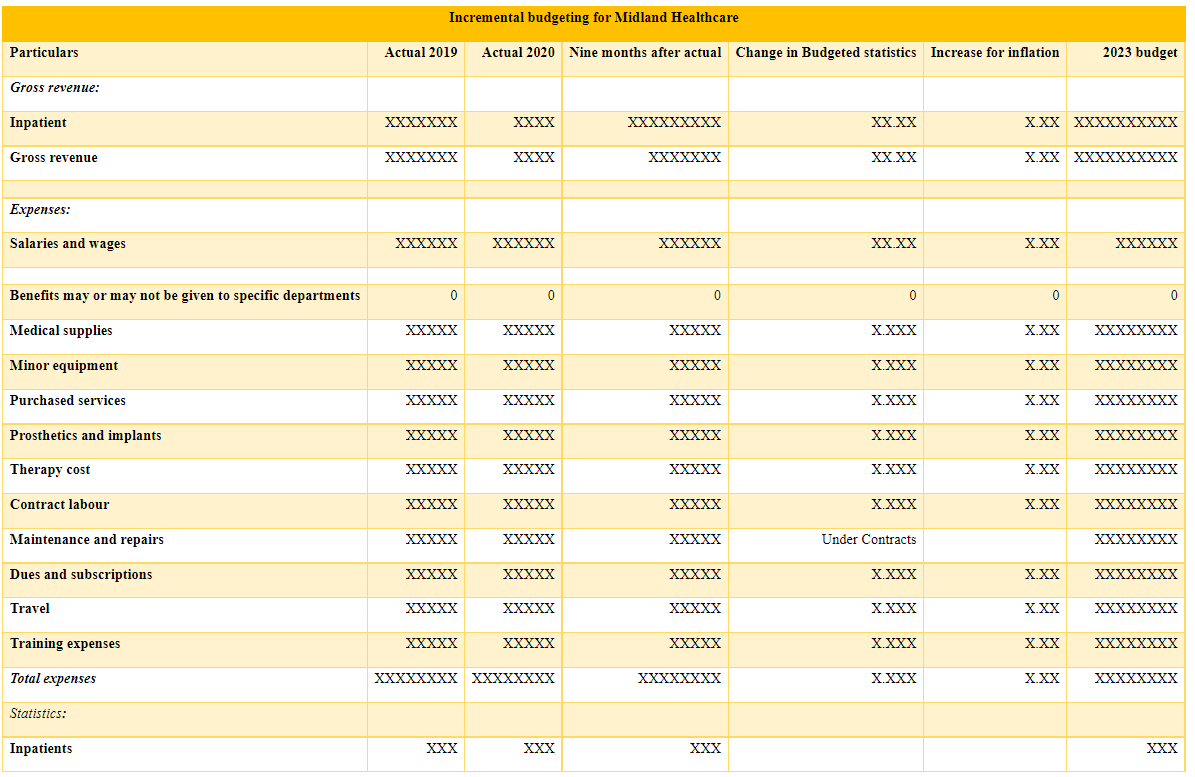Click the 'Inpatients' statistics row label
This screenshot has width=1195, height=777.
41,749
